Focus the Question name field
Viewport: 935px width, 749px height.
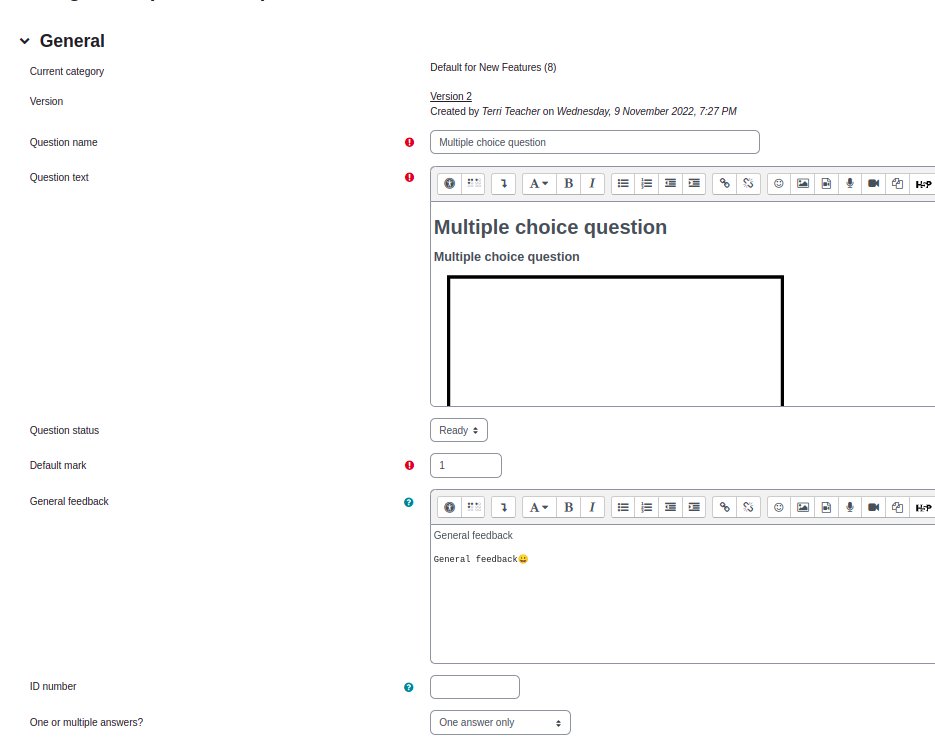pos(595,142)
